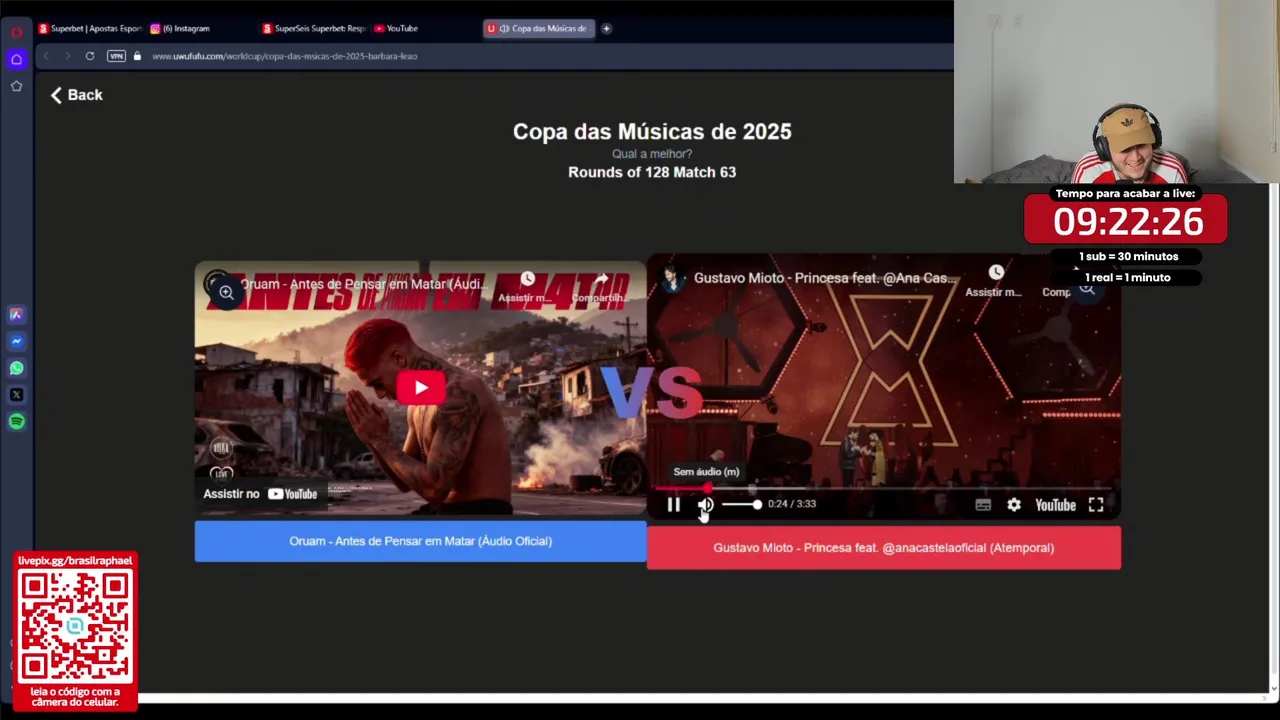Image resolution: width=1280 pixels, height=720 pixels.
Task: Click the 0:24 / 3:33 time display
Action: [792, 504]
